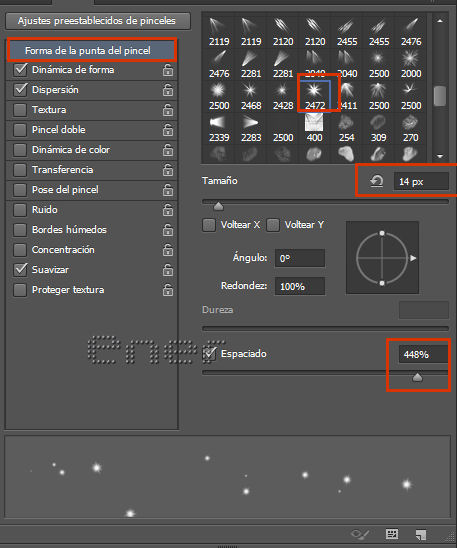
Task: Uncheck the Dispersión checkbox
Action: (x=20, y=90)
